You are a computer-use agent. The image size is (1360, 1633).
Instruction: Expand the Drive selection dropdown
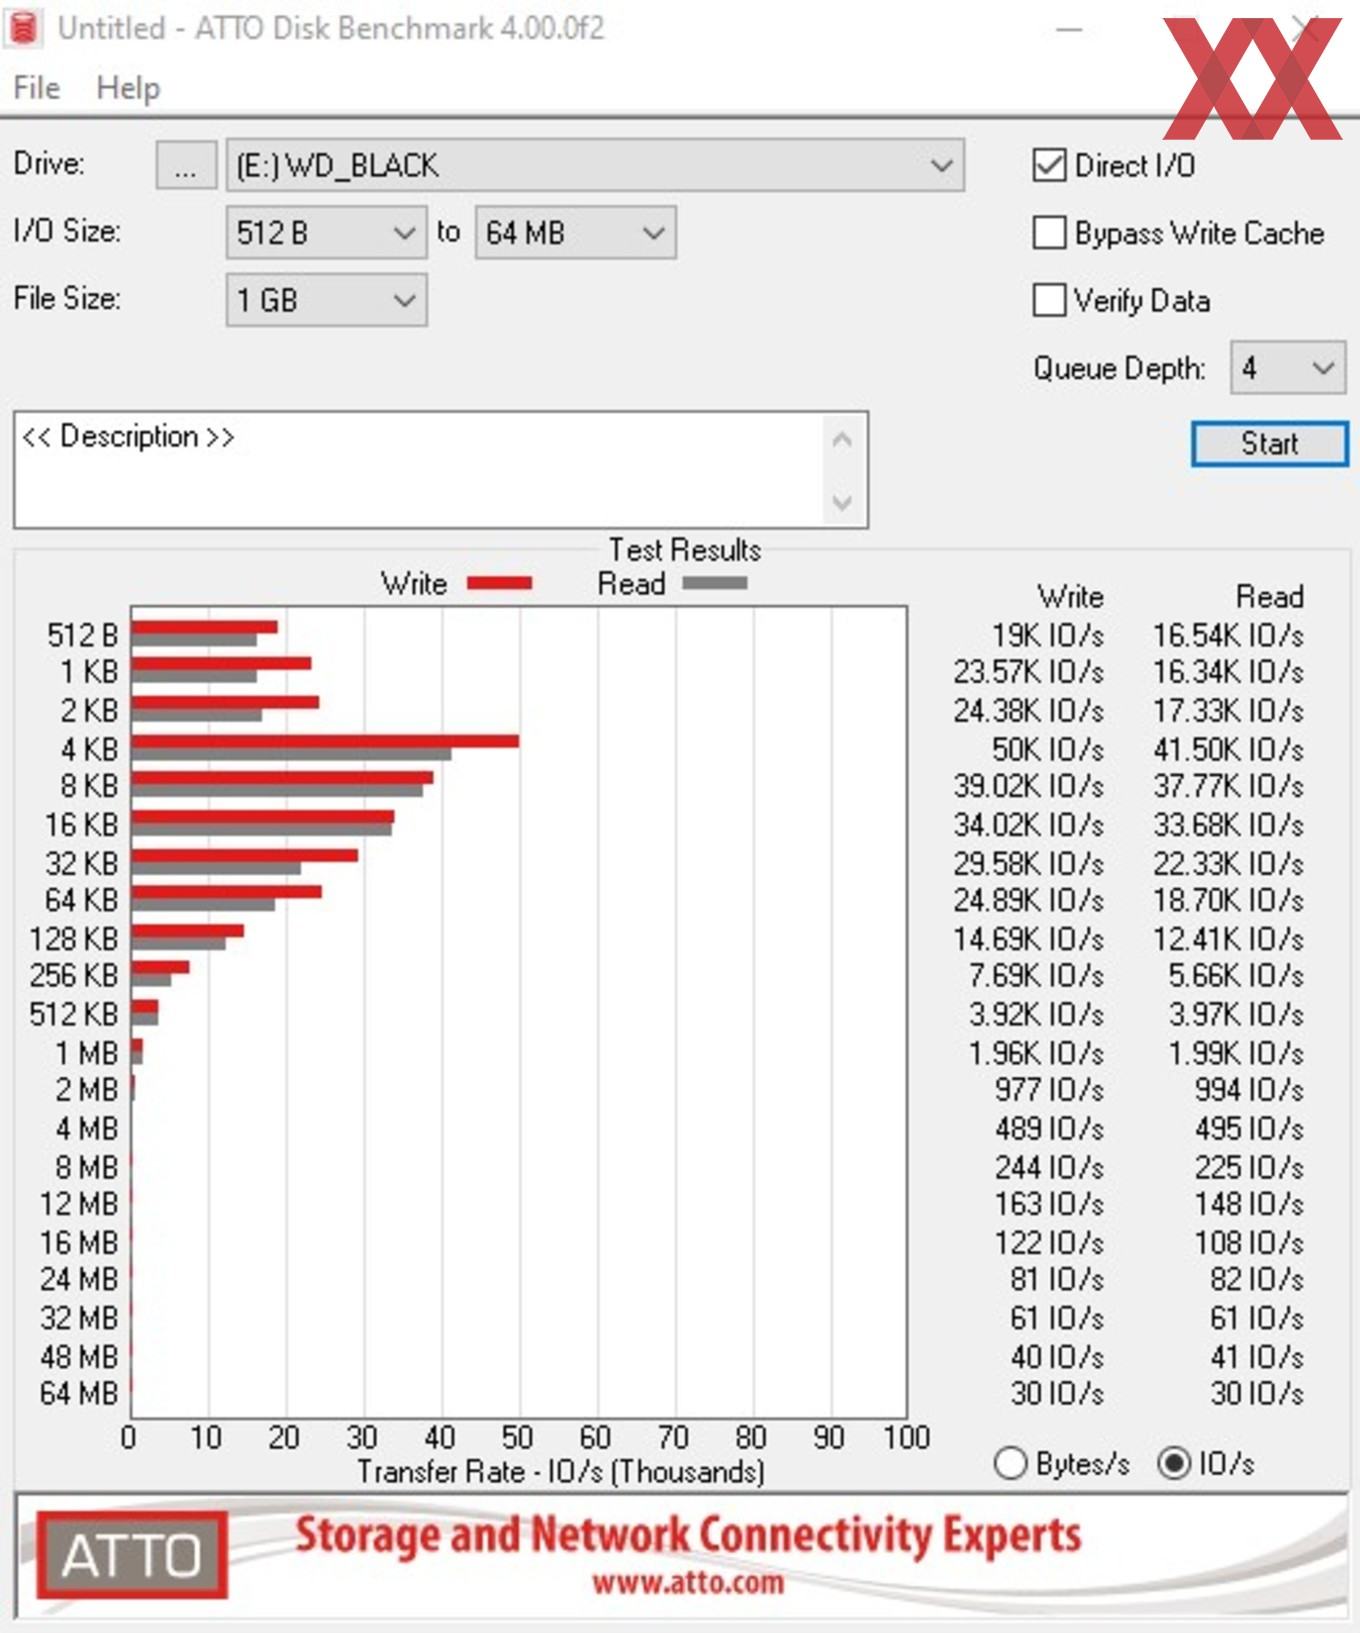(595, 165)
